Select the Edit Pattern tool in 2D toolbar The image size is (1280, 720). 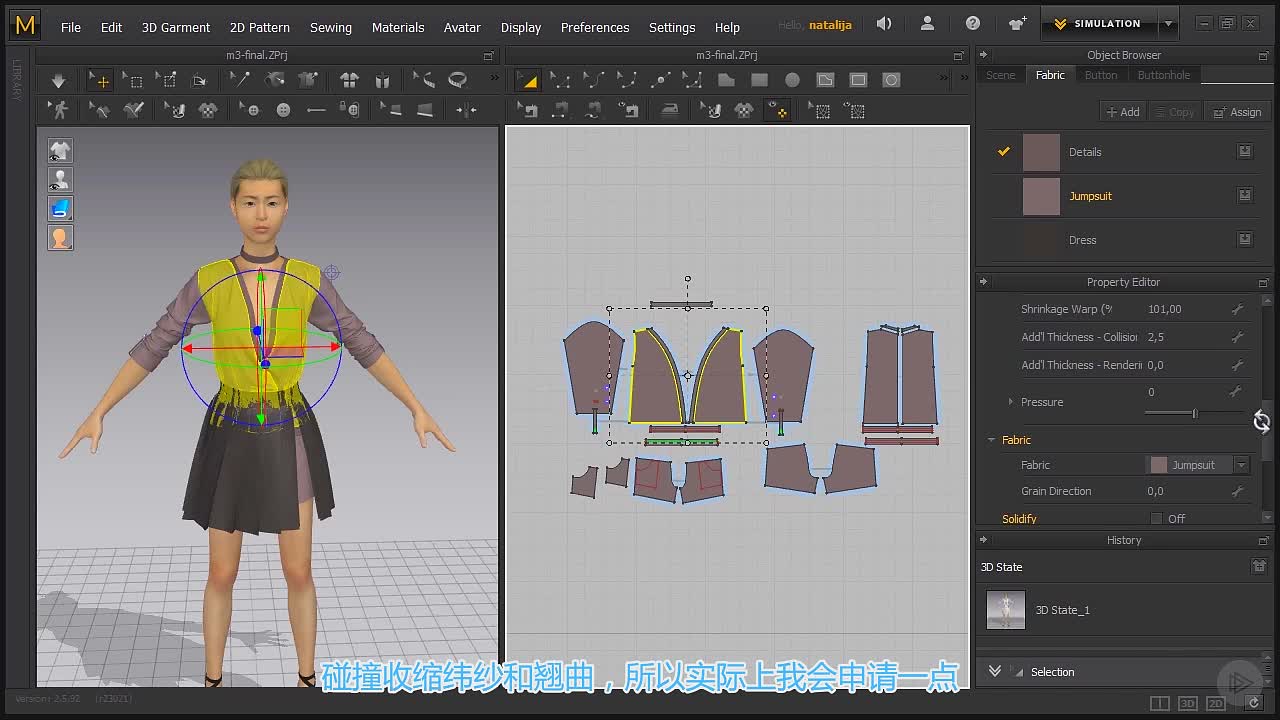point(528,81)
